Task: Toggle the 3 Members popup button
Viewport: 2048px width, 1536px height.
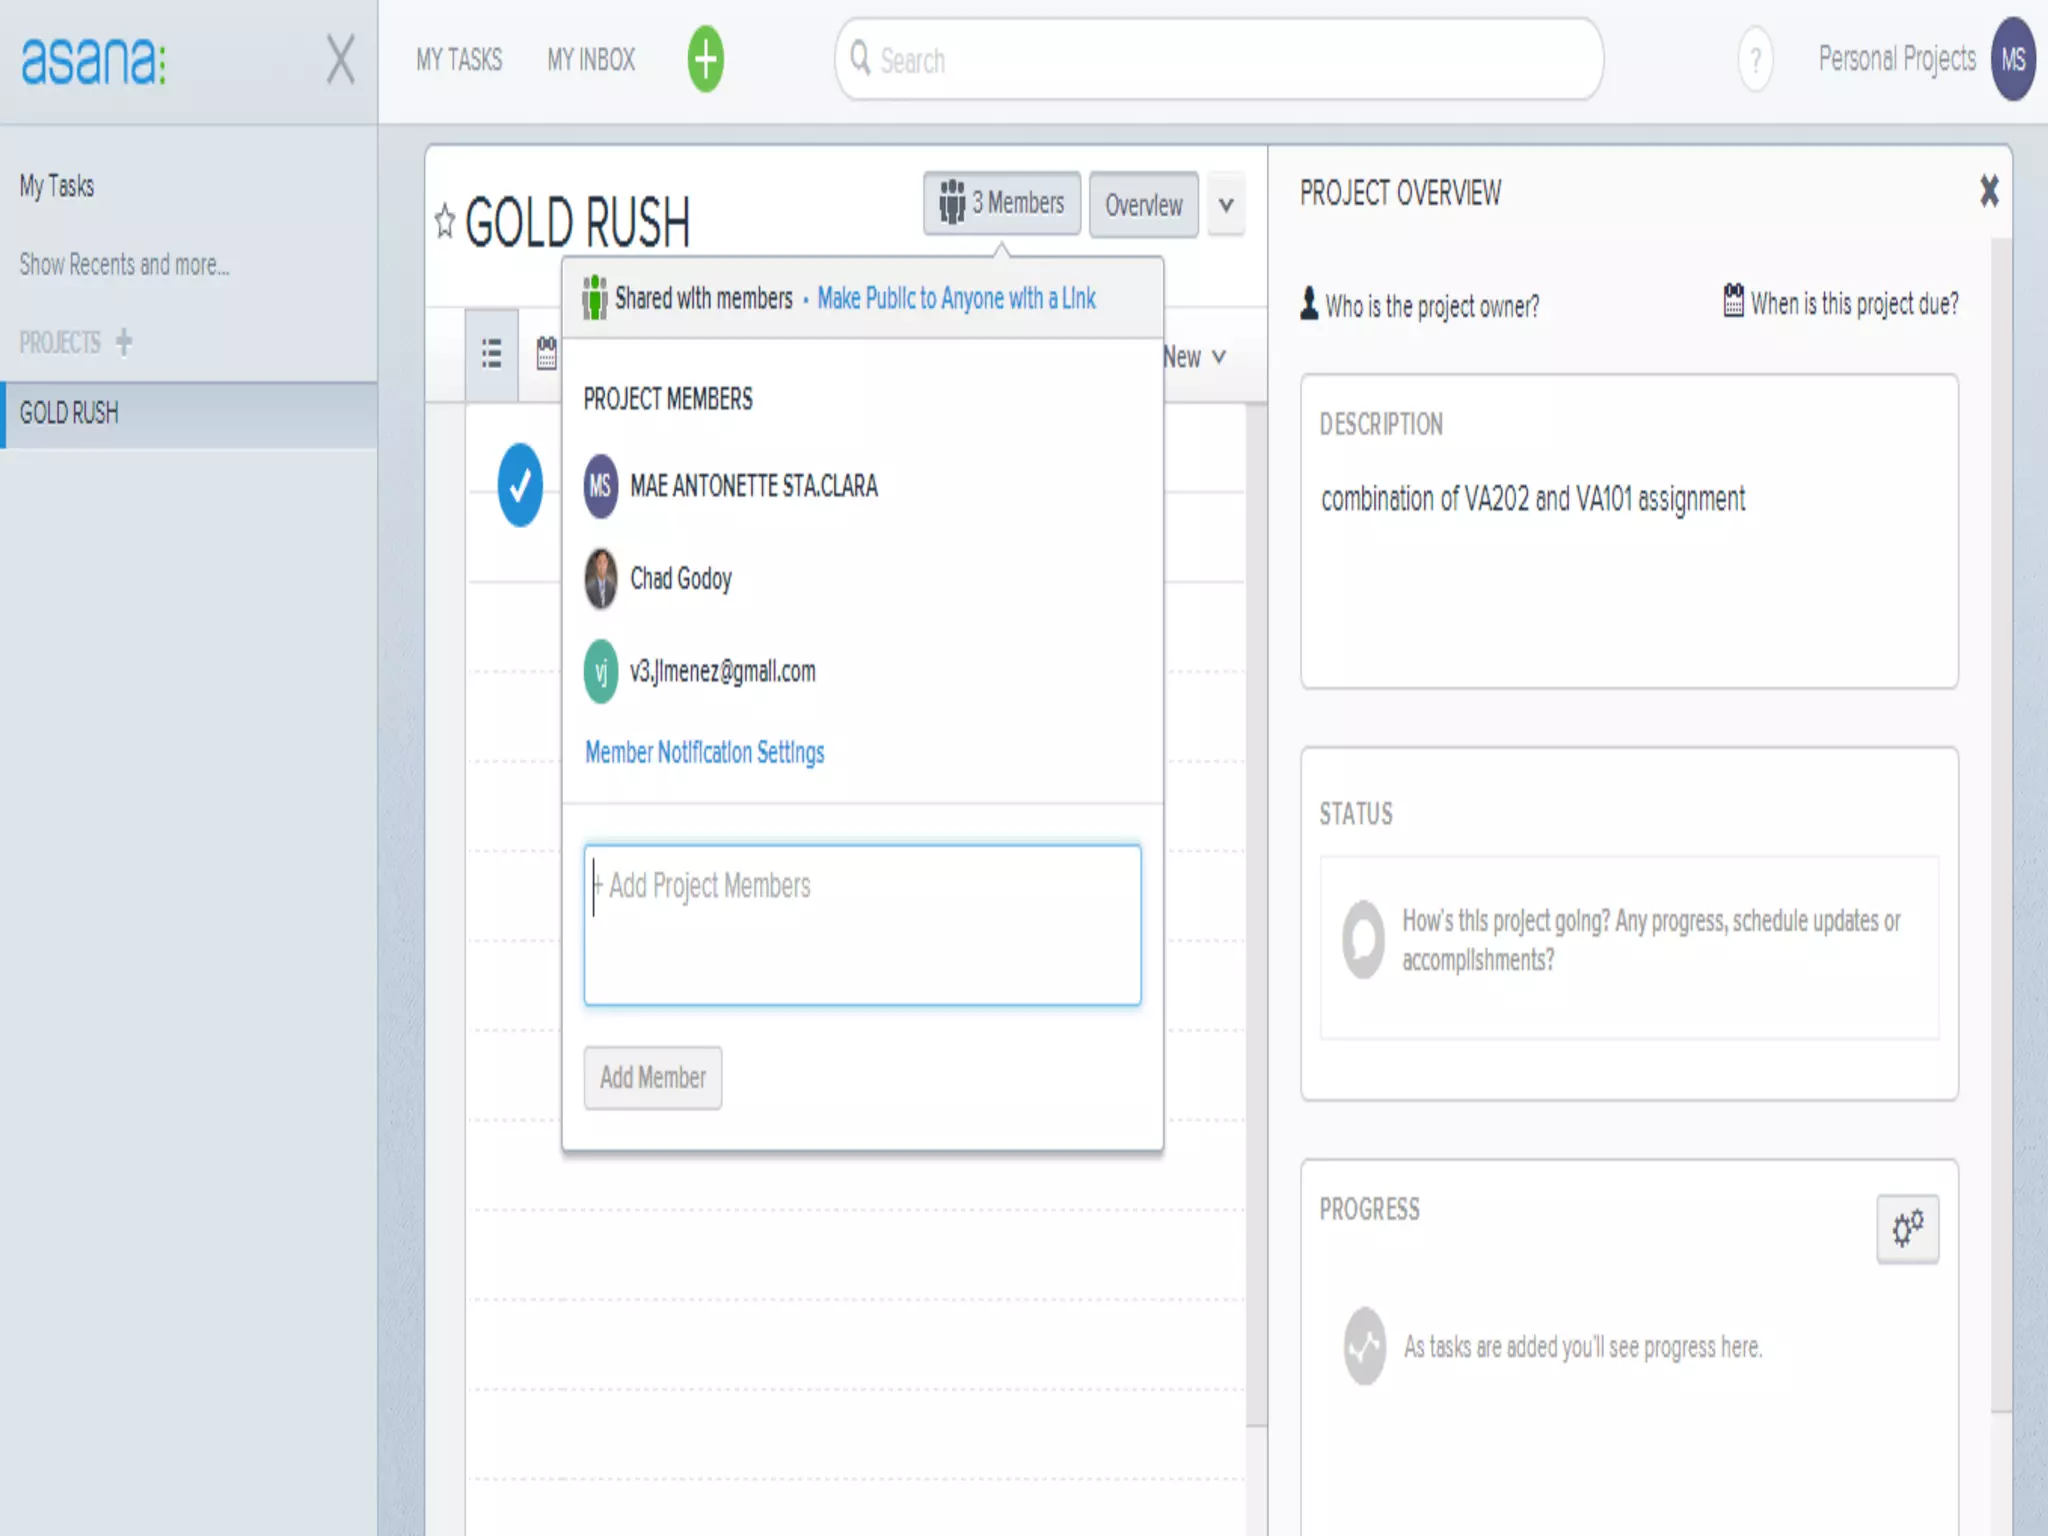Action: coord(1001,204)
